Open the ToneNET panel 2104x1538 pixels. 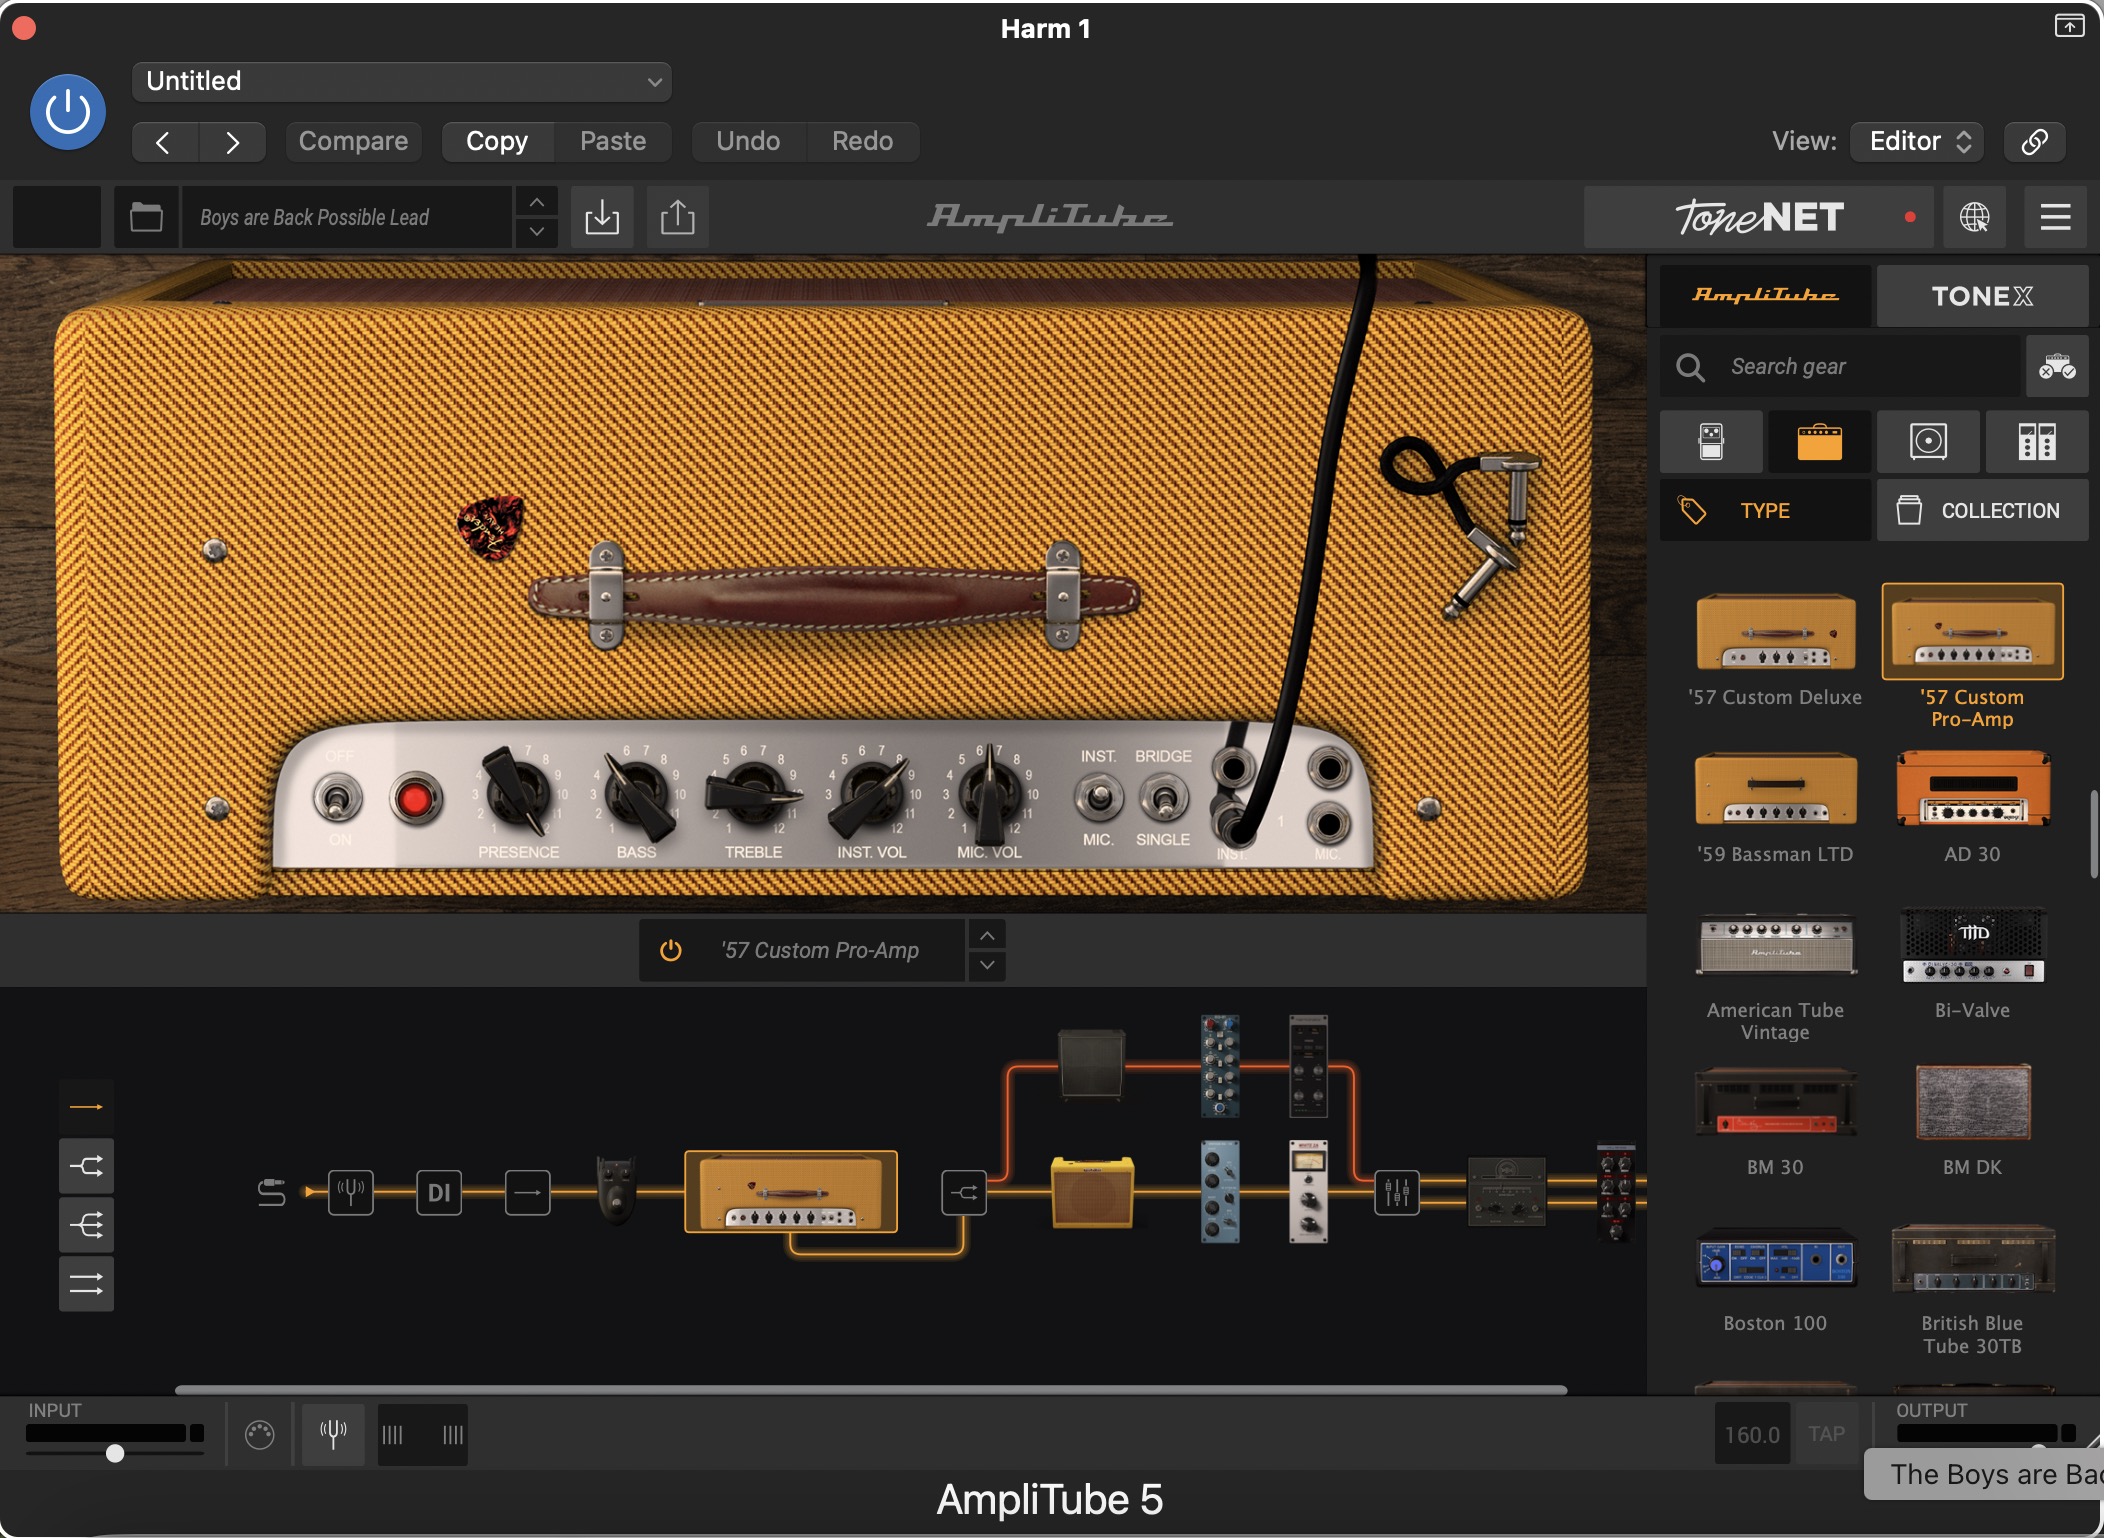tap(1759, 217)
